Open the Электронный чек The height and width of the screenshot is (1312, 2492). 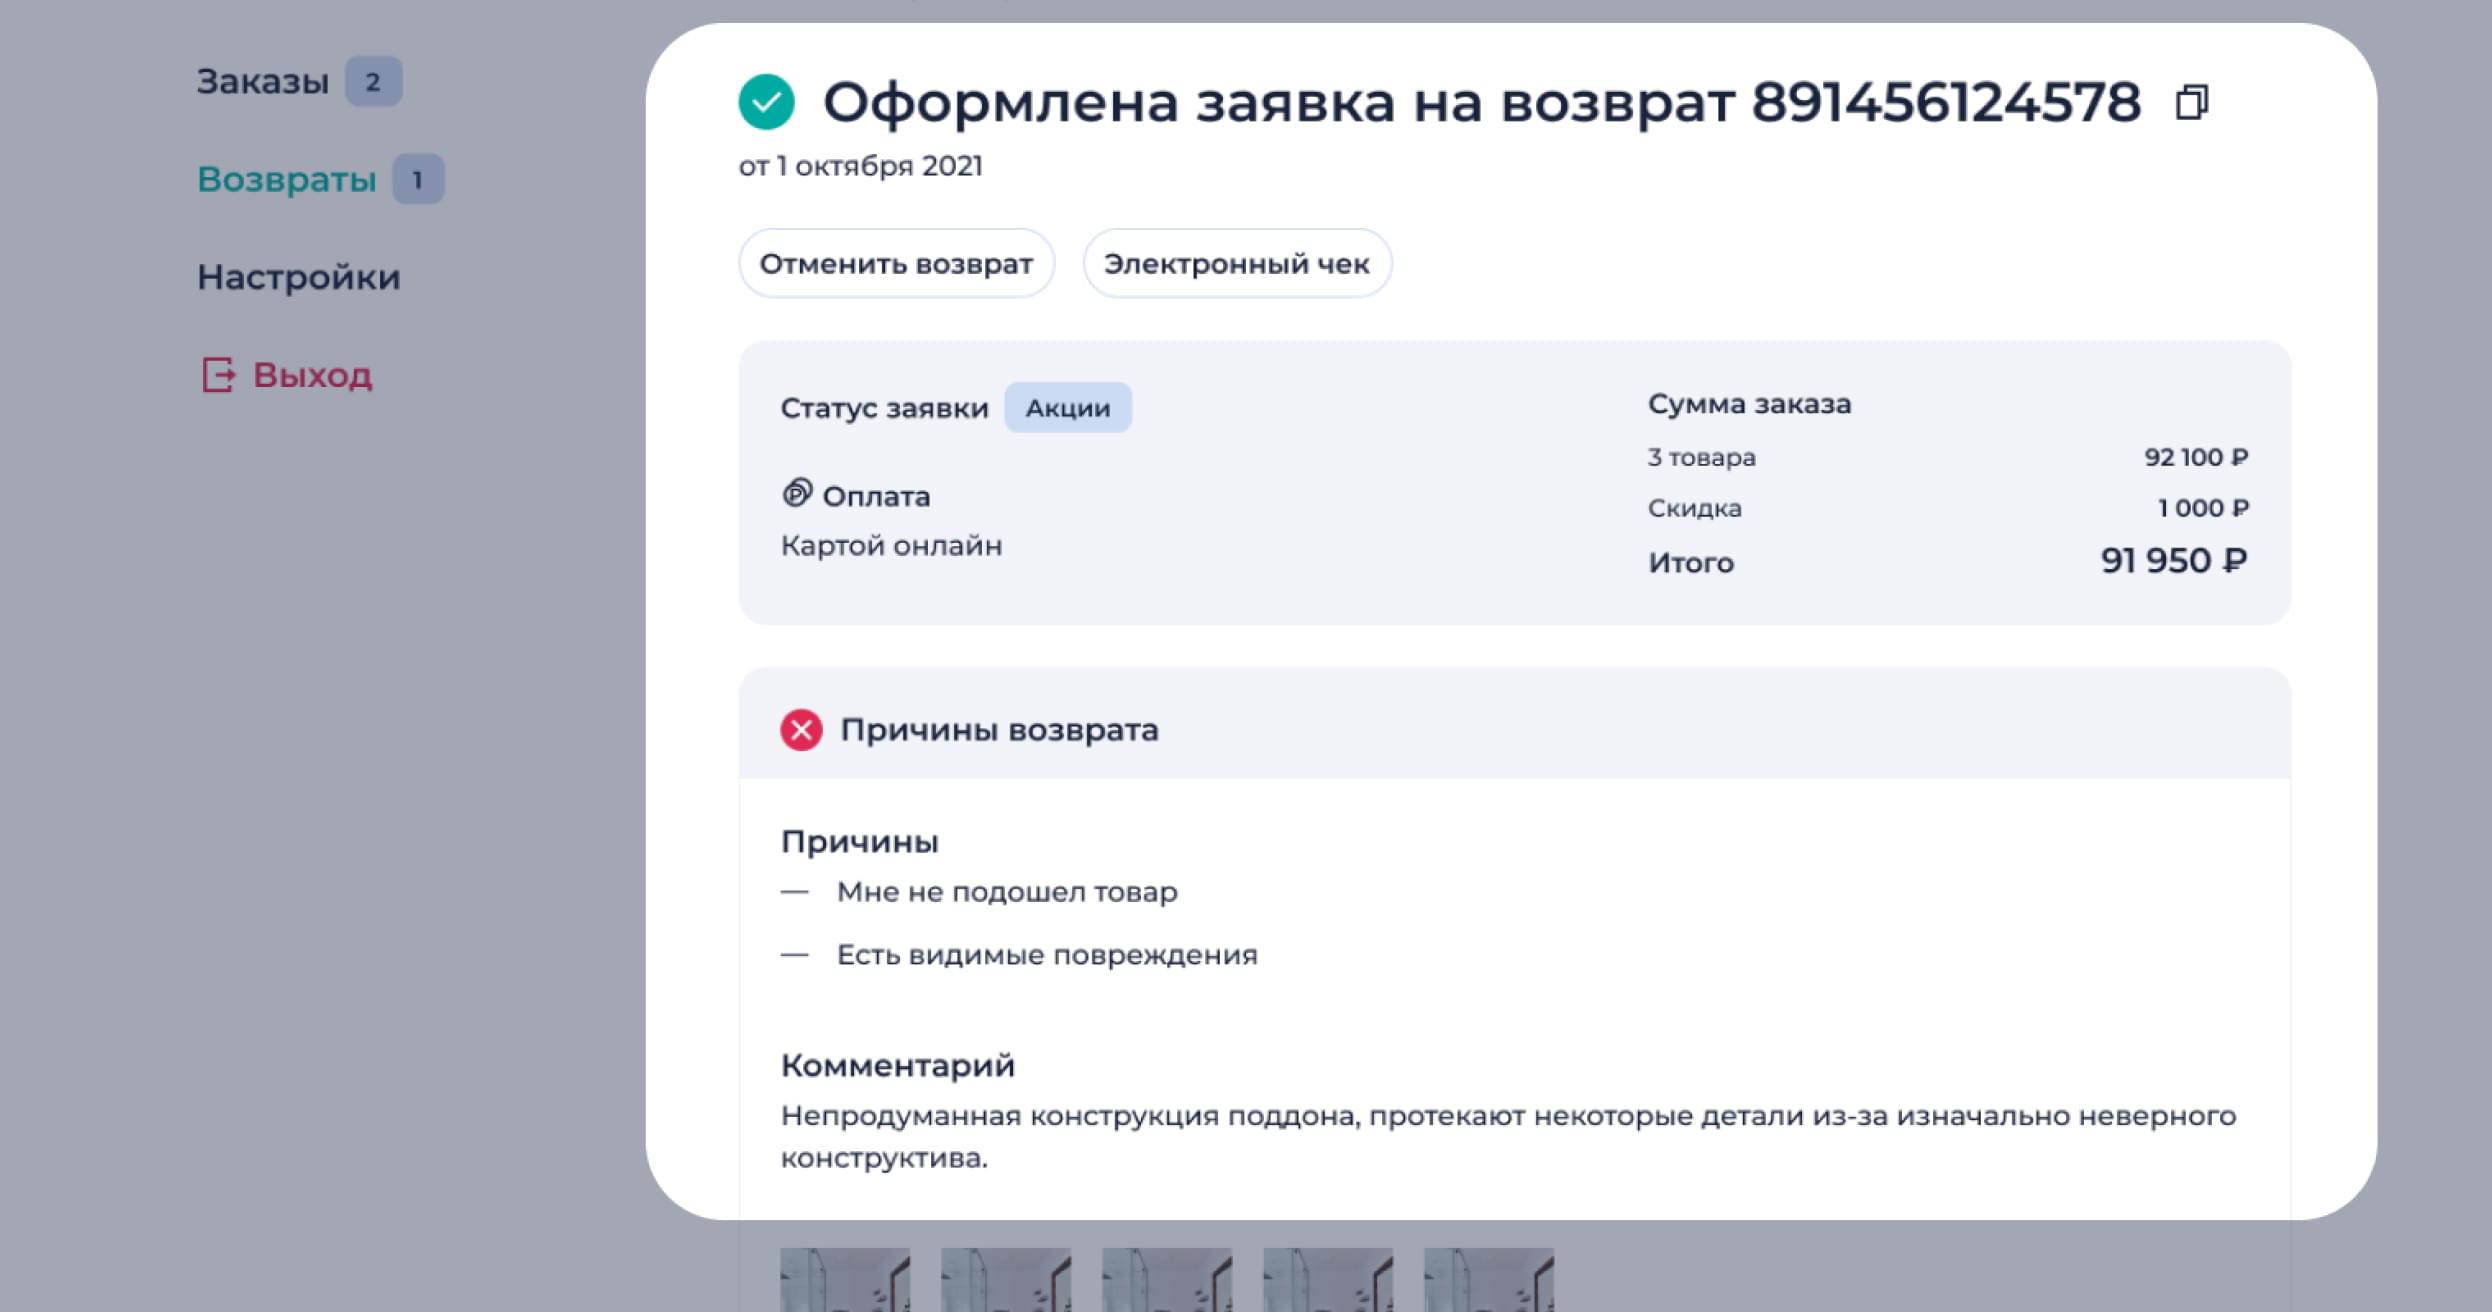click(1237, 263)
